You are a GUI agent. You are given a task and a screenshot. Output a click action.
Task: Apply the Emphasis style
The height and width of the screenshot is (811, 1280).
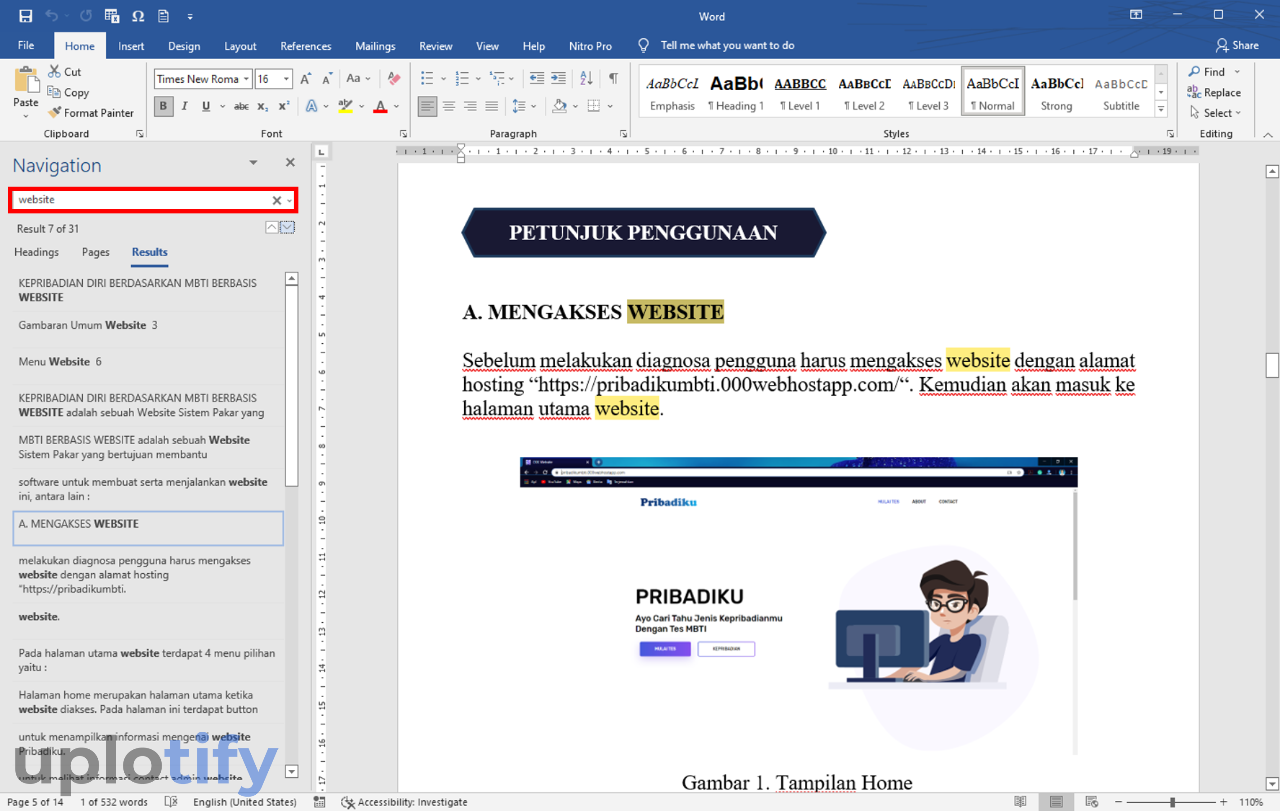[672, 93]
